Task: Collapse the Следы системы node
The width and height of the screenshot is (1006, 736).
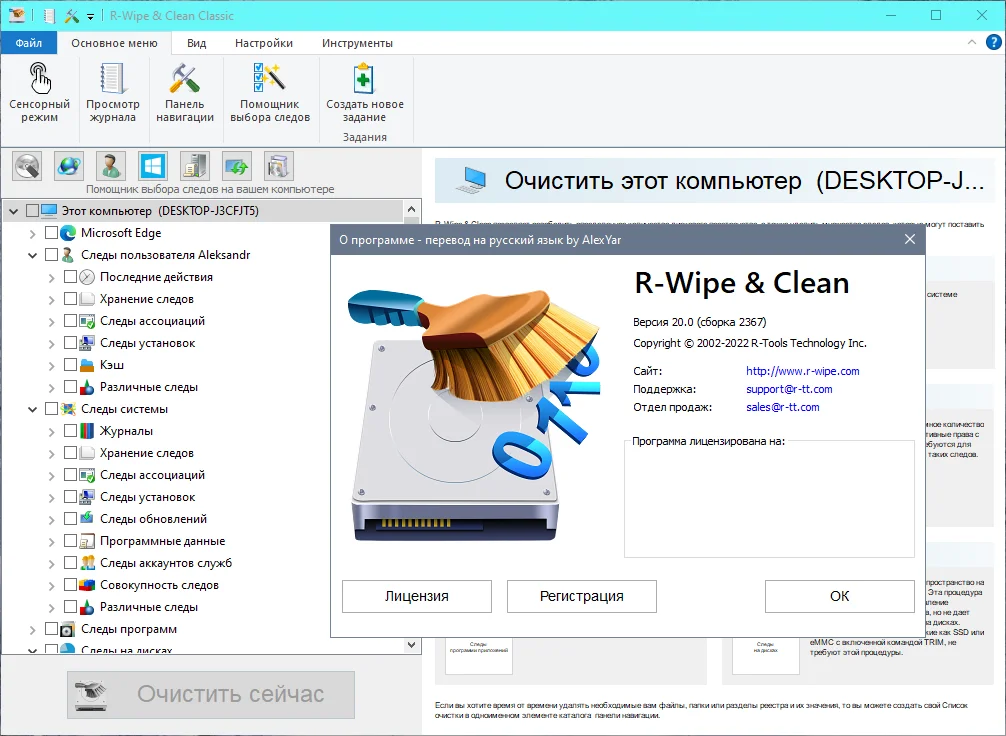Action: [x=33, y=409]
